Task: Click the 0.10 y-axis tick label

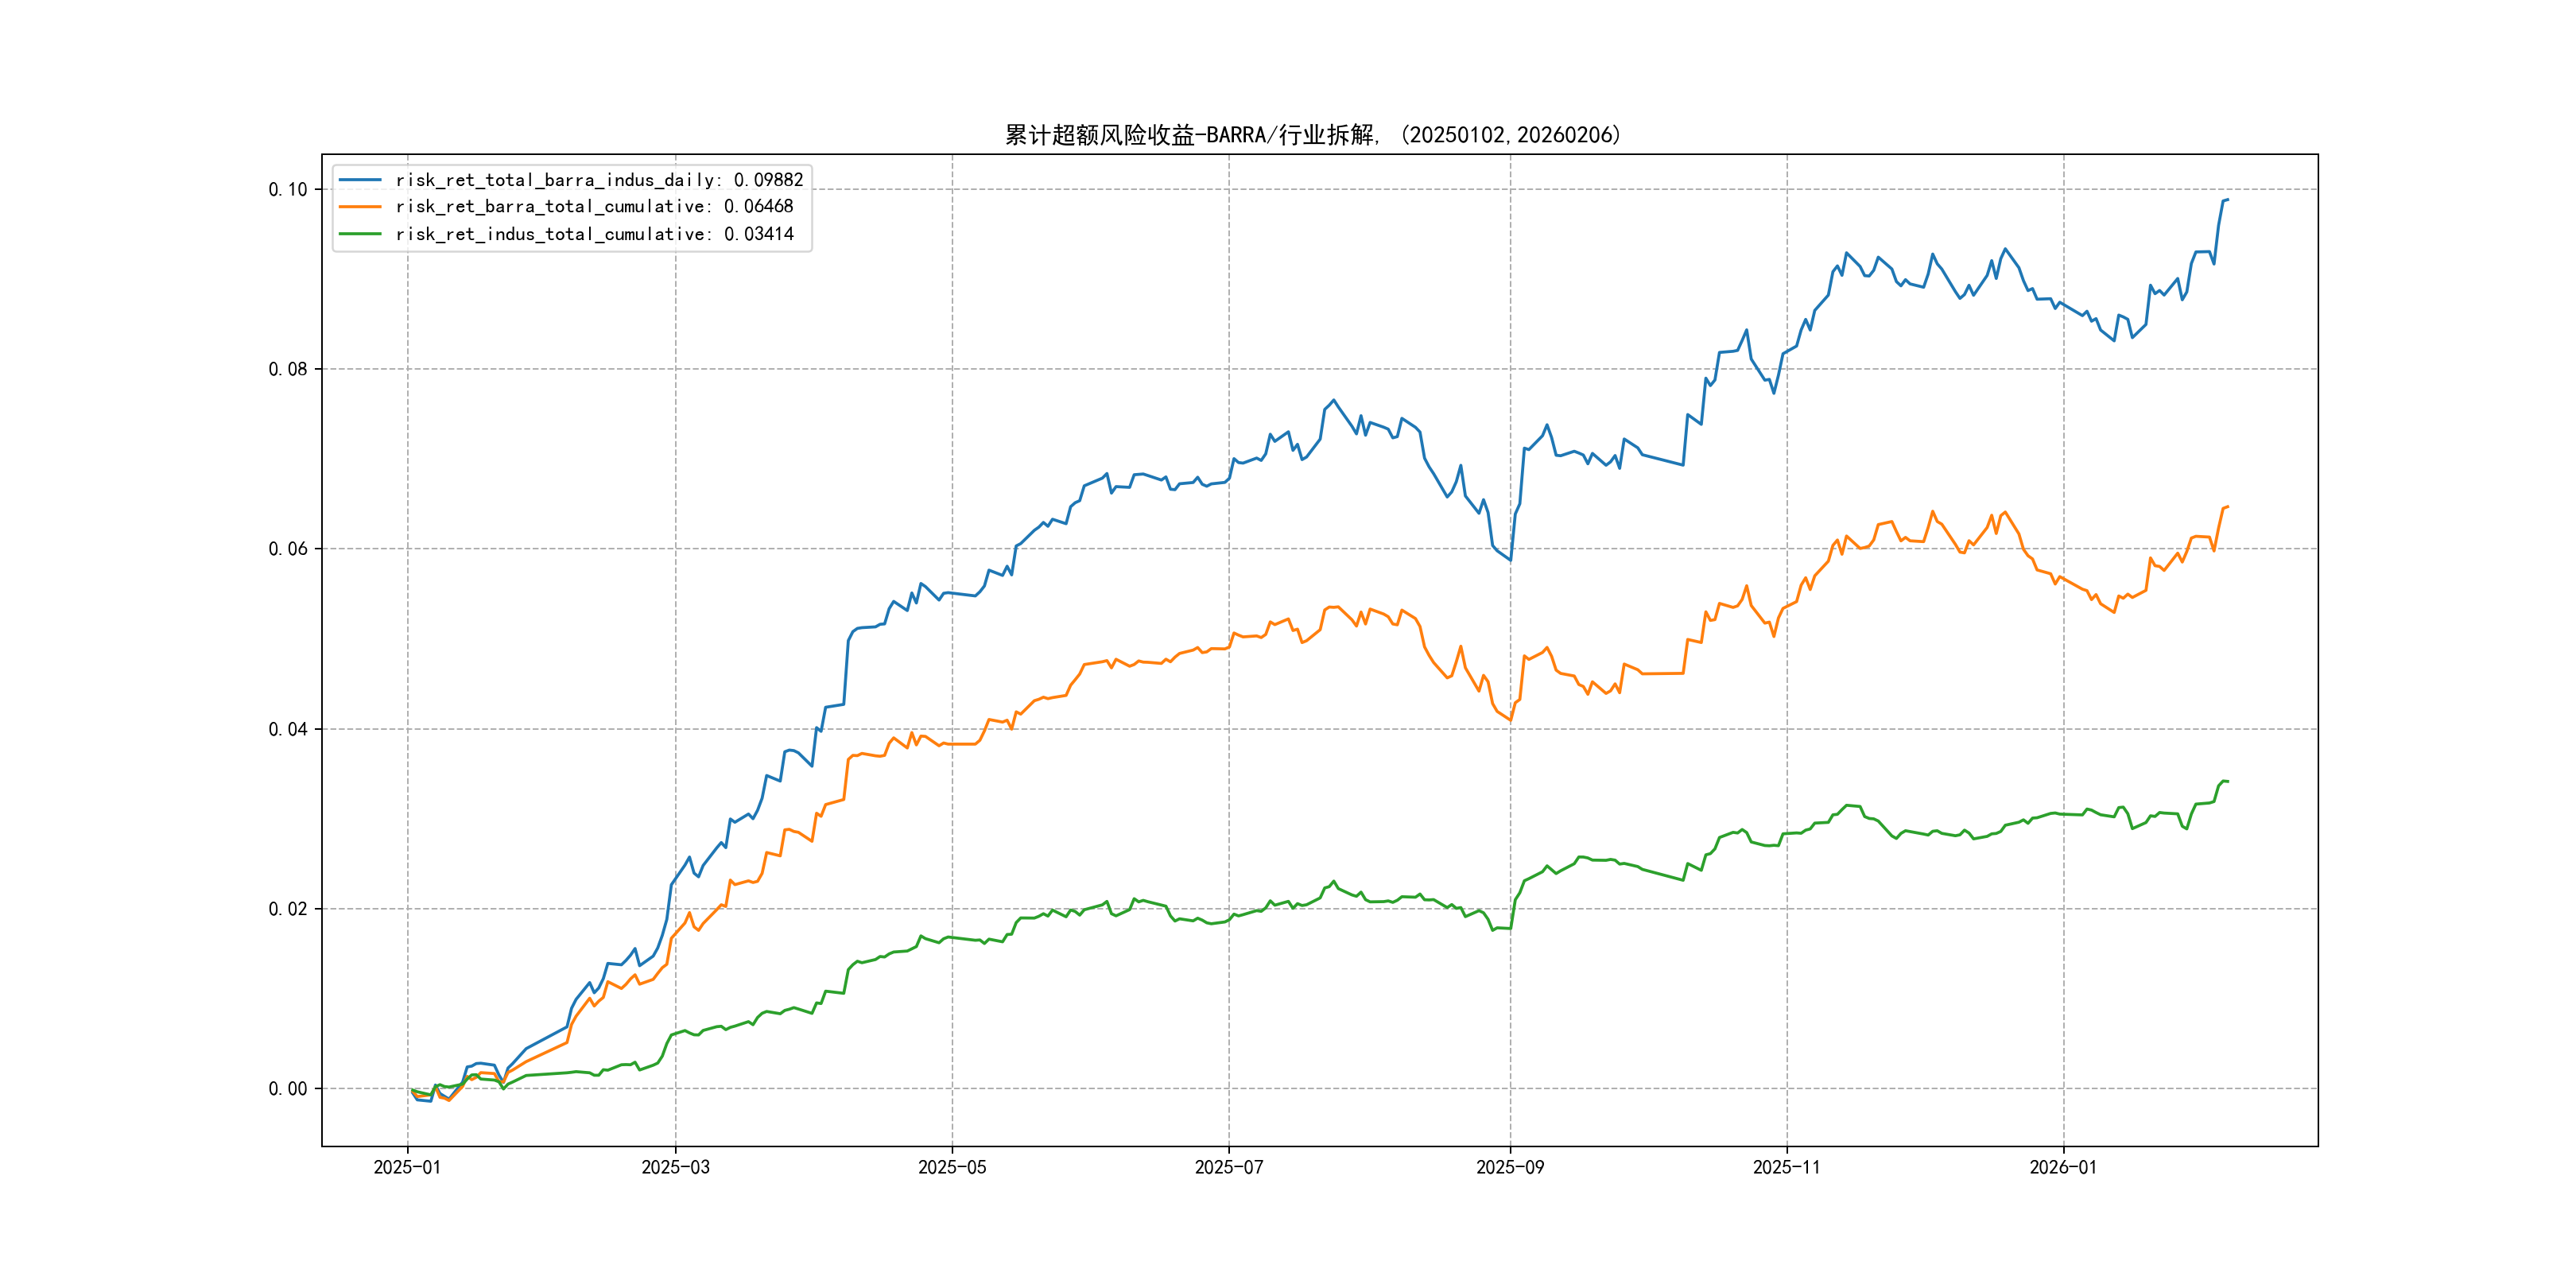Action: coord(288,190)
